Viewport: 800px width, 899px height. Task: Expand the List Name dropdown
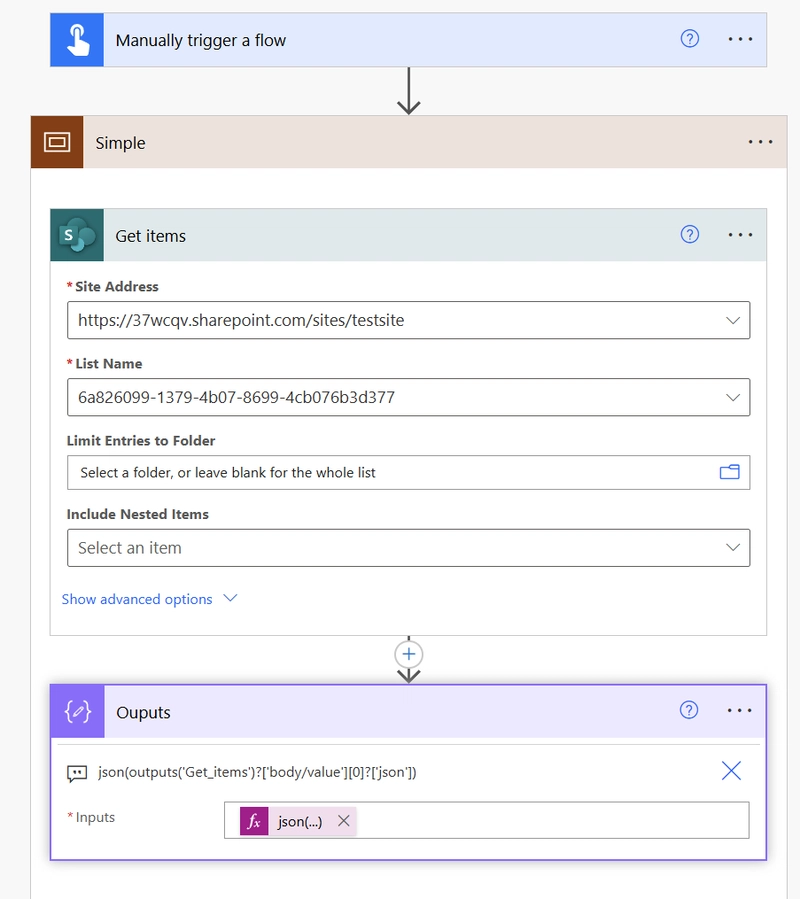click(x=732, y=397)
